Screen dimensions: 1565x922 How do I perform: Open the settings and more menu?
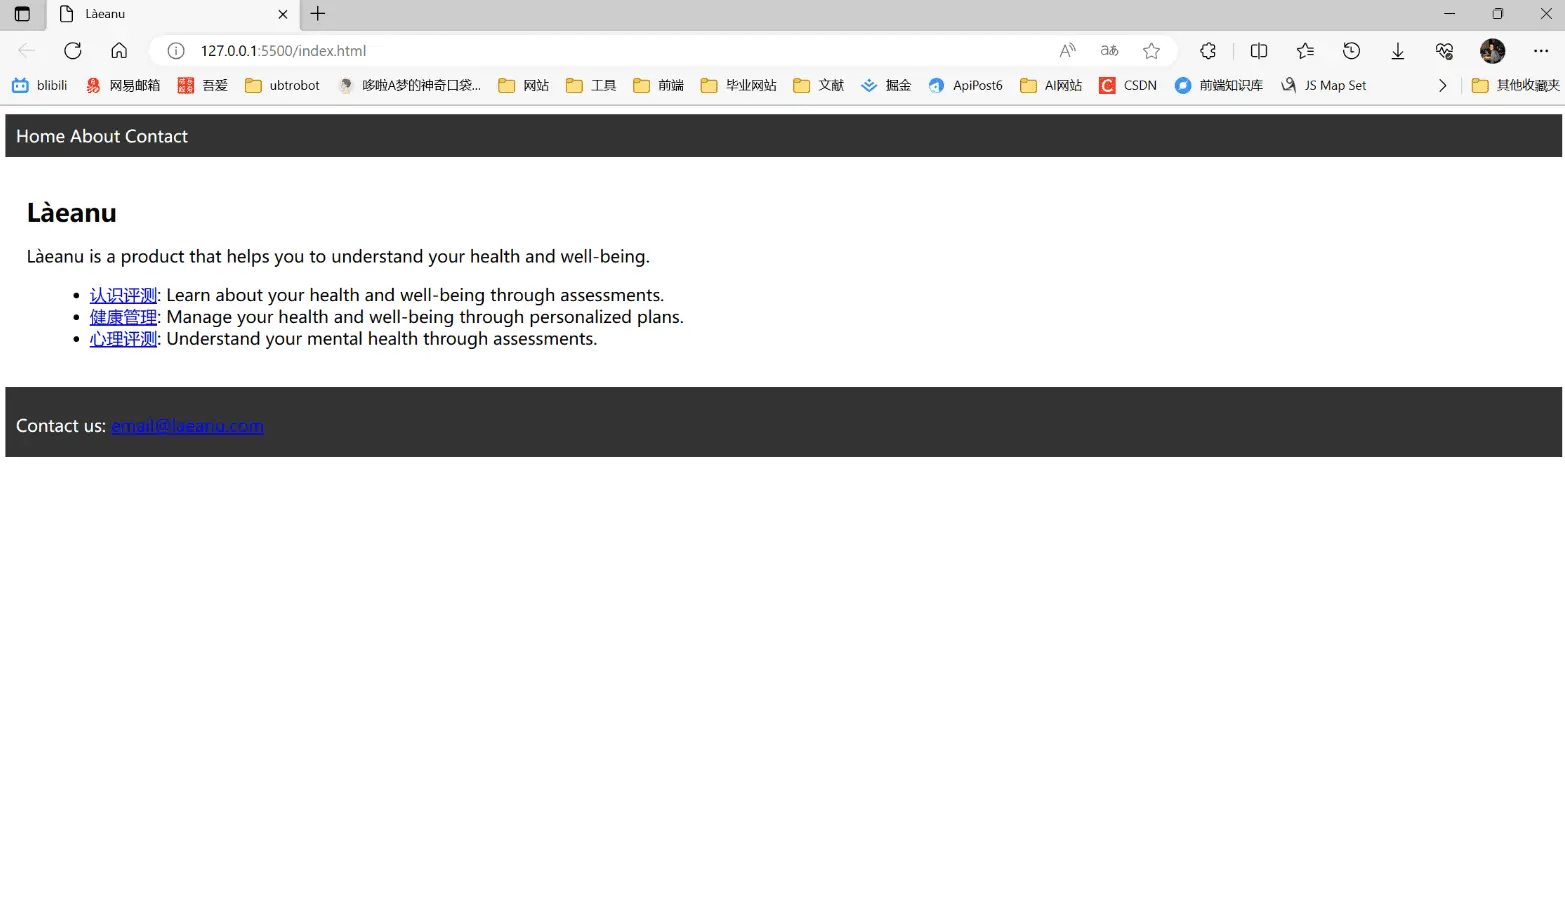coord(1540,51)
